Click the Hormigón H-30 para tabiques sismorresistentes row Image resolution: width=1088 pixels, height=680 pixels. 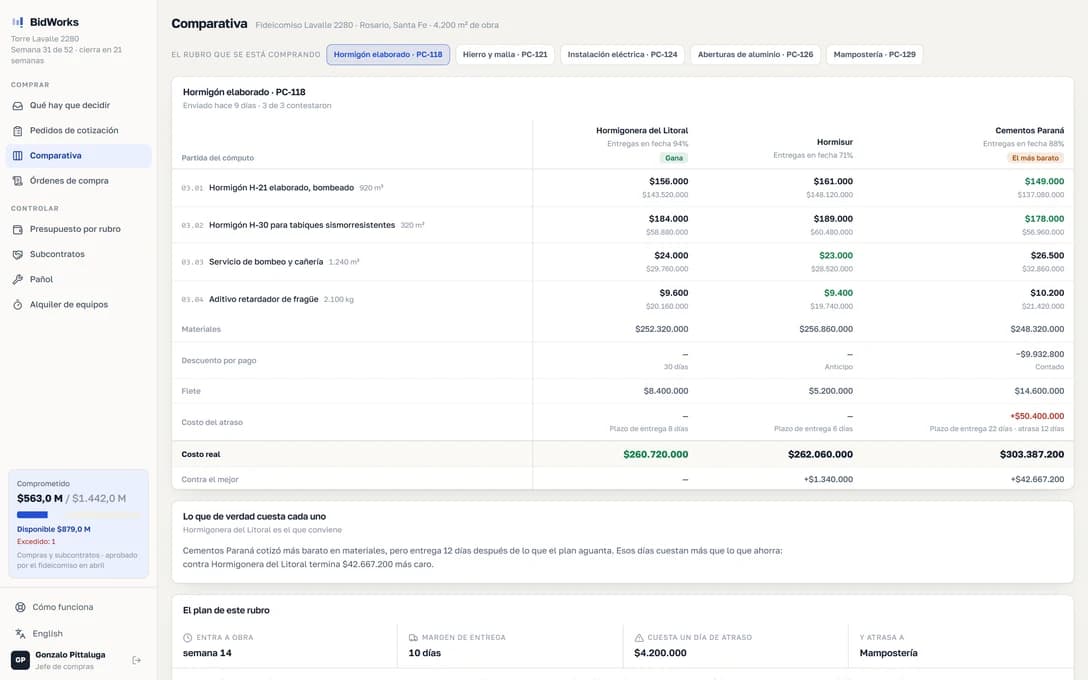pos(622,225)
